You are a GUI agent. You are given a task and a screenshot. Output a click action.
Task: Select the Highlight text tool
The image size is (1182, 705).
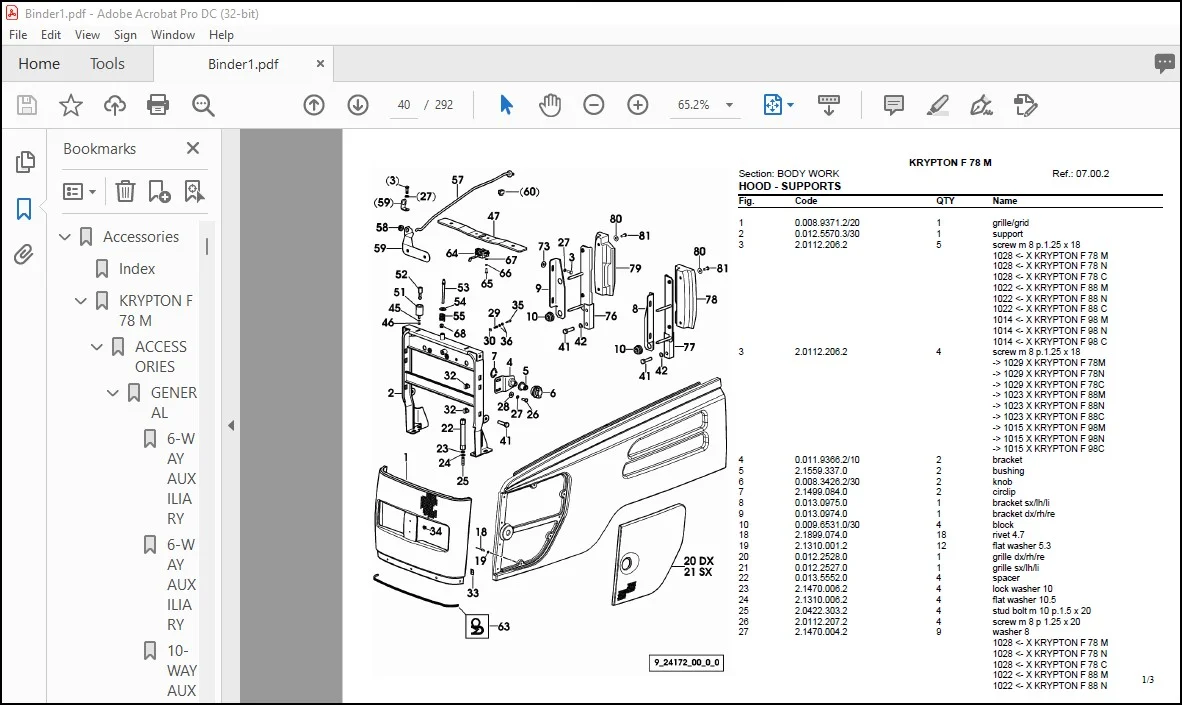coord(937,105)
